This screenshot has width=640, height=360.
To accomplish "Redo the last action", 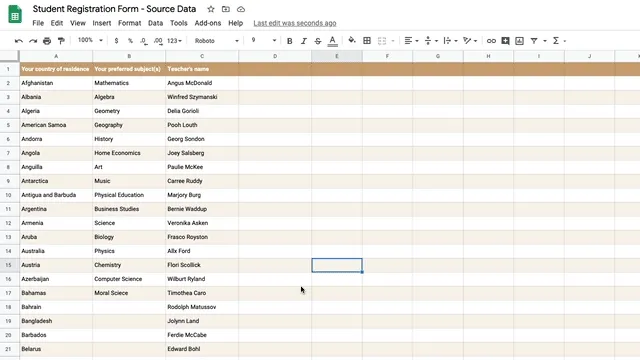I will pyautogui.click(x=33, y=41).
